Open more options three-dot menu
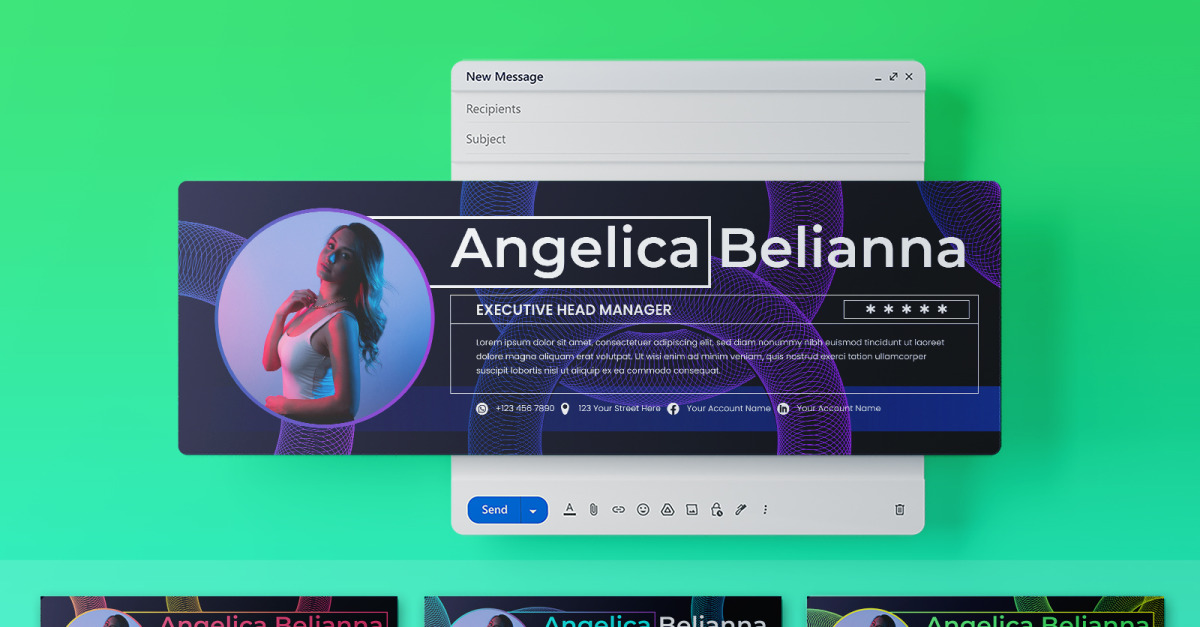This screenshot has height=627, width=1200. pyautogui.click(x=765, y=510)
